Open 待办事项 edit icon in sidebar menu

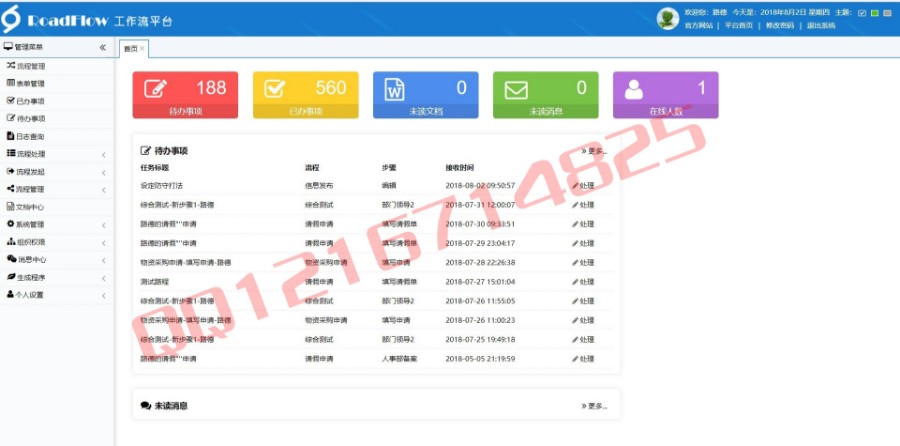pyautogui.click(x=10, y=118)
